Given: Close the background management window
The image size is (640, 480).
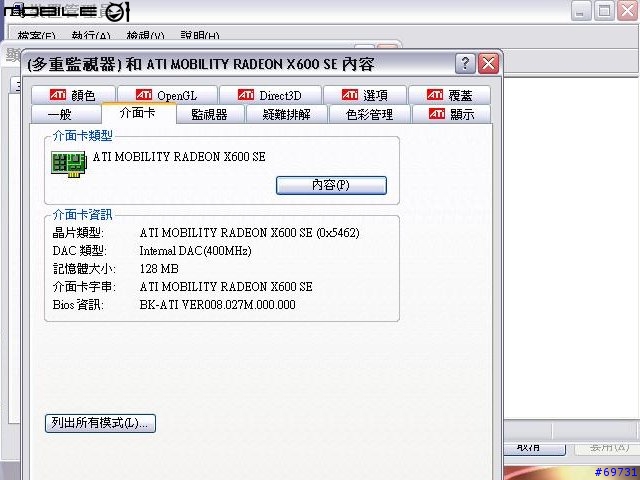Looking at the screenshot, I should coord(628,10).
